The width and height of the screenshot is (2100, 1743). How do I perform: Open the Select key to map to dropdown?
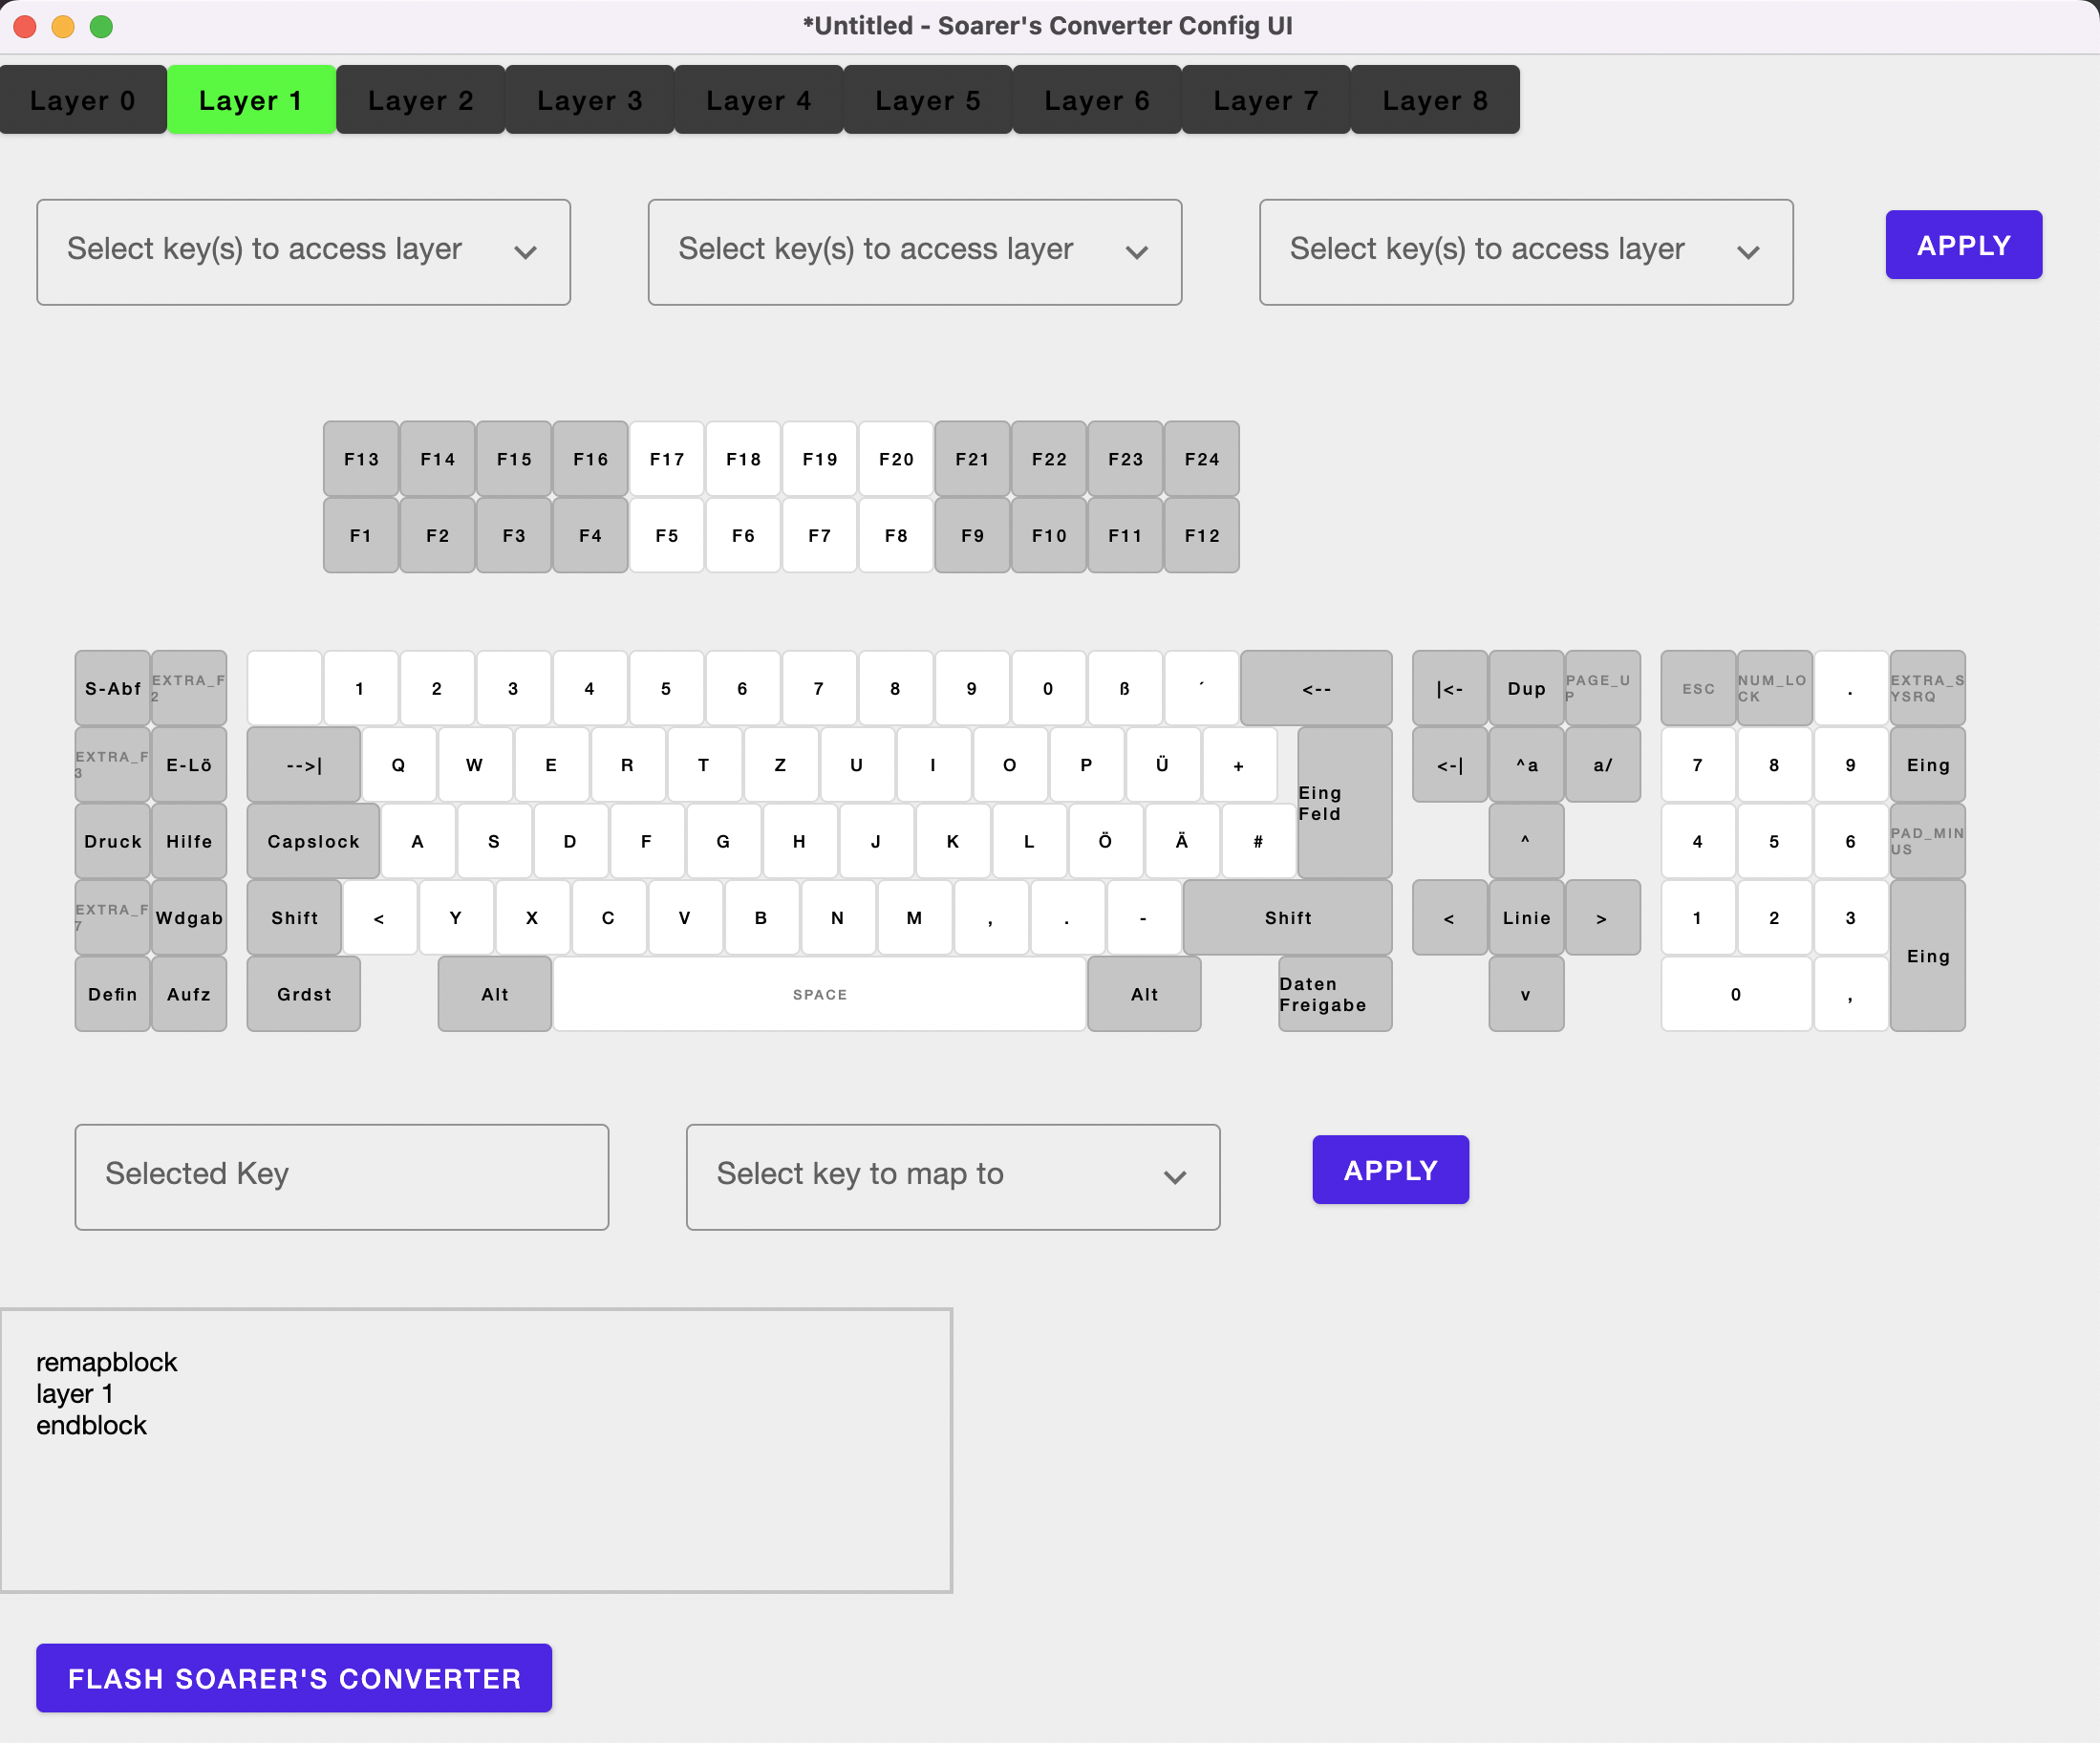click(952, 1176)
